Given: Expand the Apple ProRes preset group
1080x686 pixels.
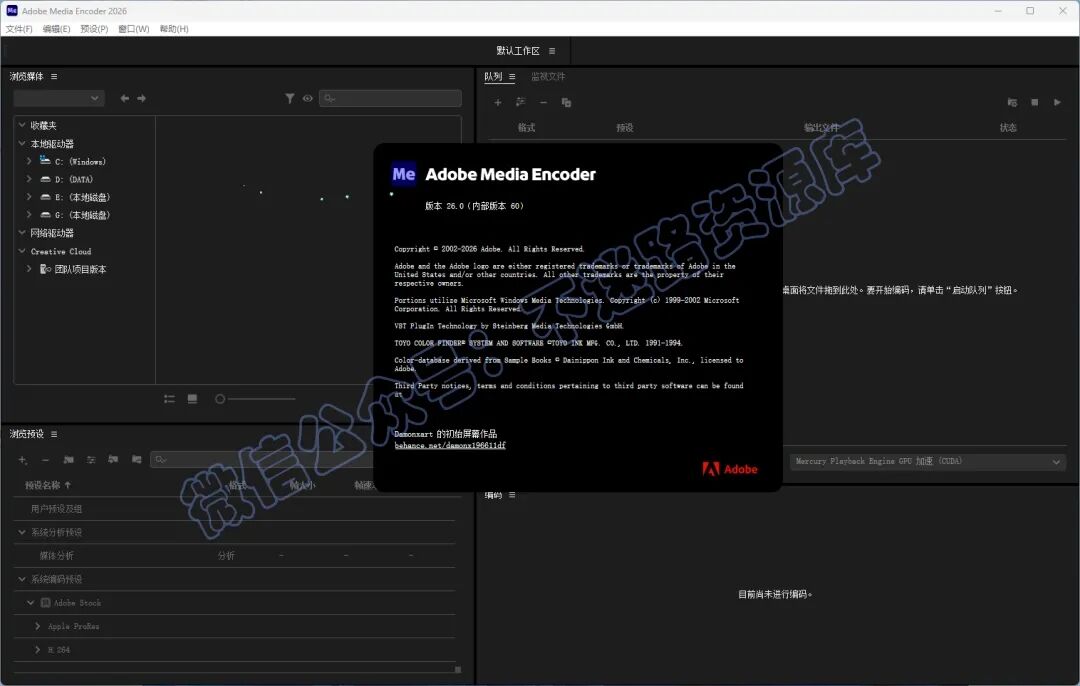Looking at the screenshot, I should coord(37,626).
